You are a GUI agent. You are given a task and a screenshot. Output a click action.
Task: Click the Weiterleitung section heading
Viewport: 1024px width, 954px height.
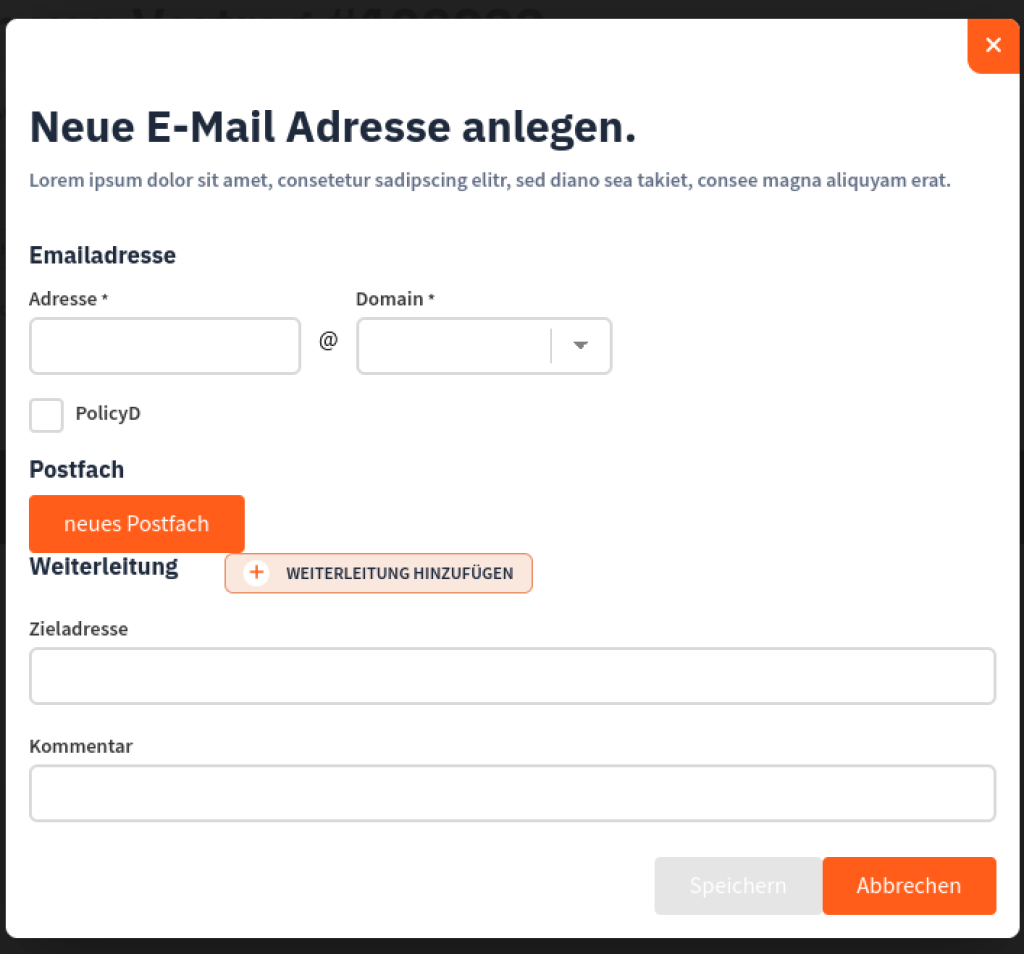pyautogui.click(x=104, y=567)
